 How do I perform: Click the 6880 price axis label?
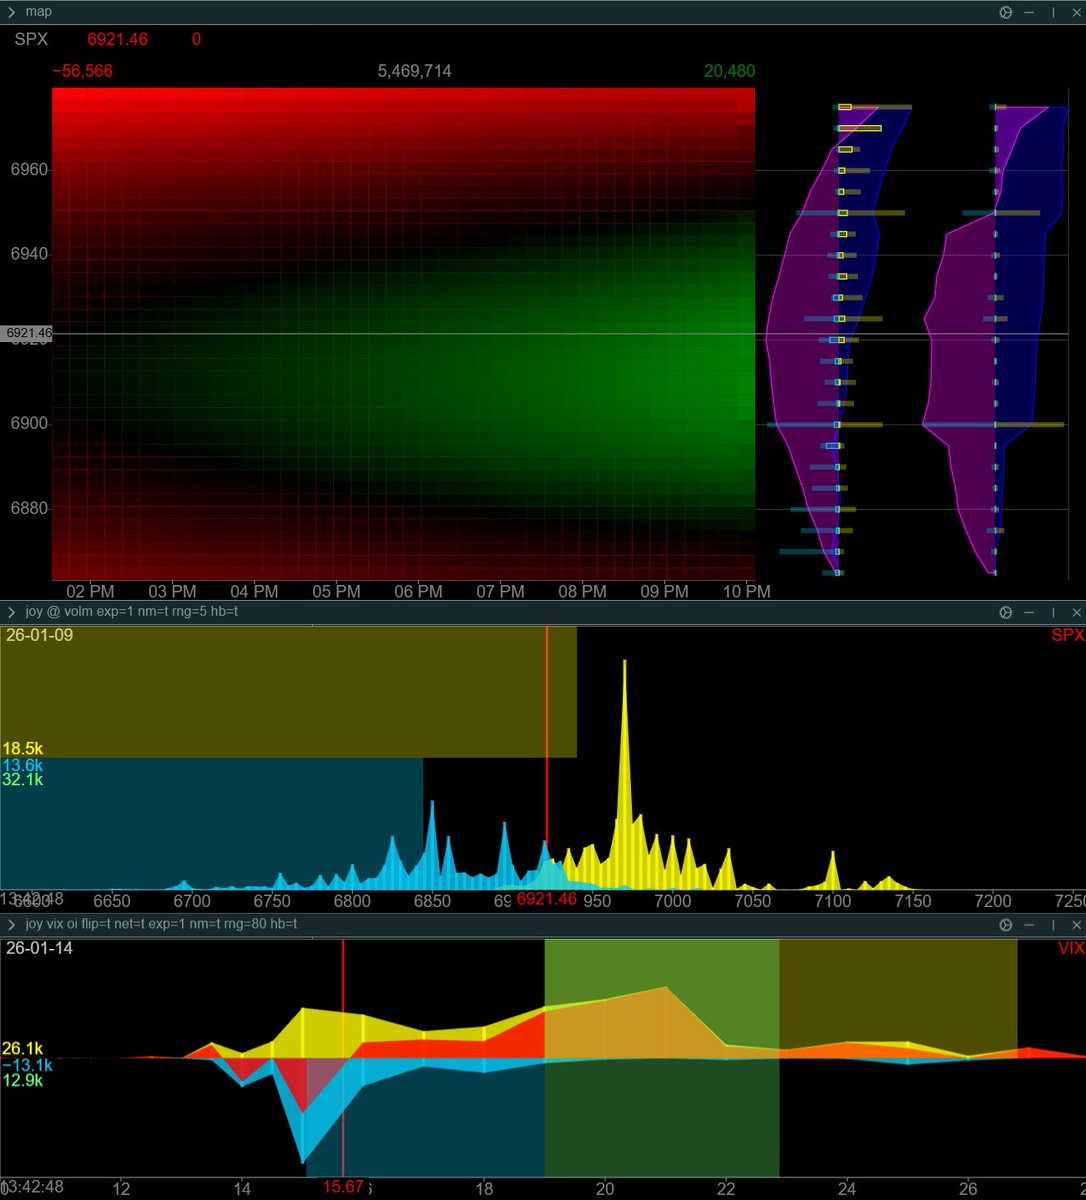pos(27,509)
